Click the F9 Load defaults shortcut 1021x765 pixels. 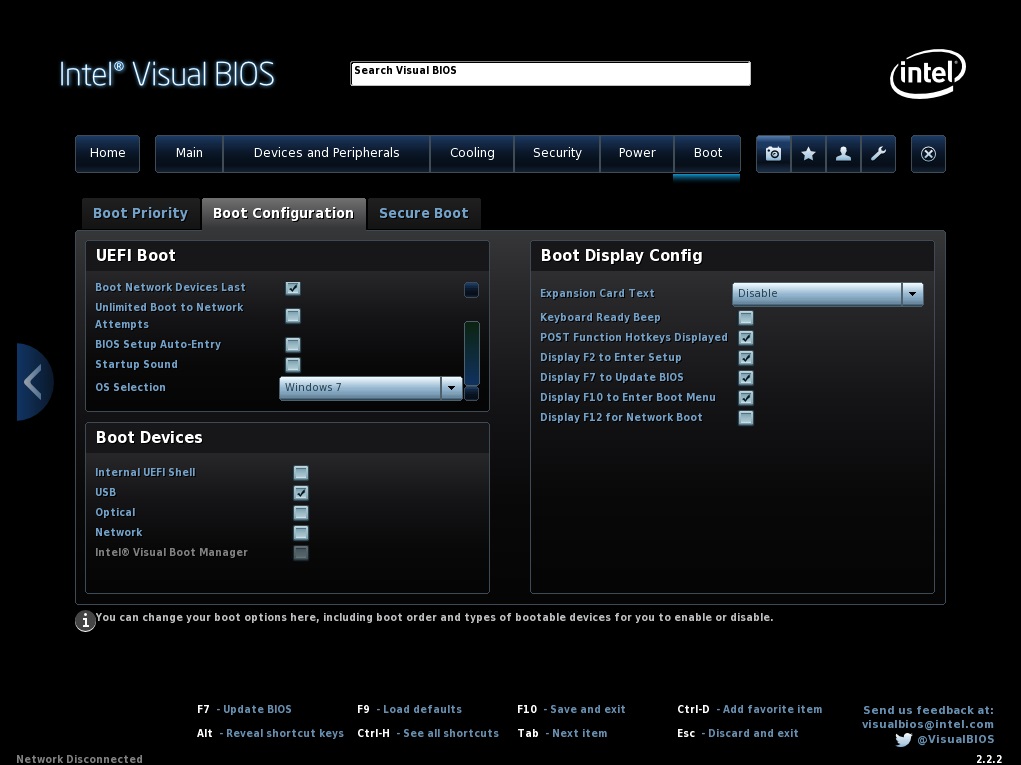(x=410, y=710)
